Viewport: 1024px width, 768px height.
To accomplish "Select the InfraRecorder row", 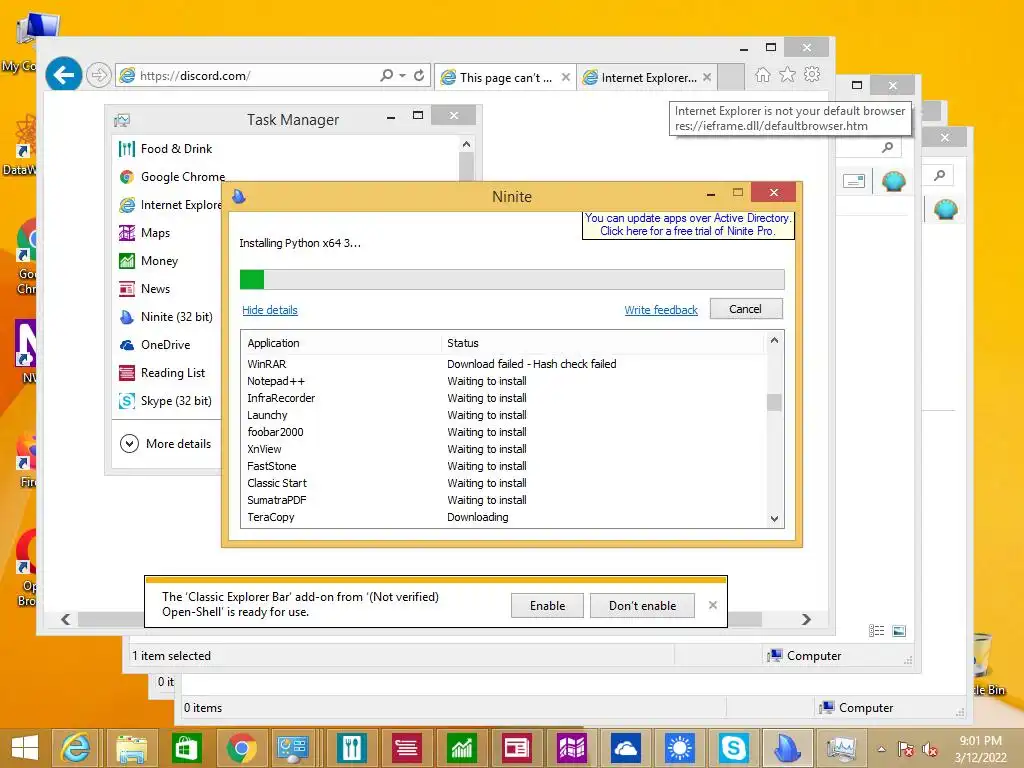I will click(x=503, y=398).
